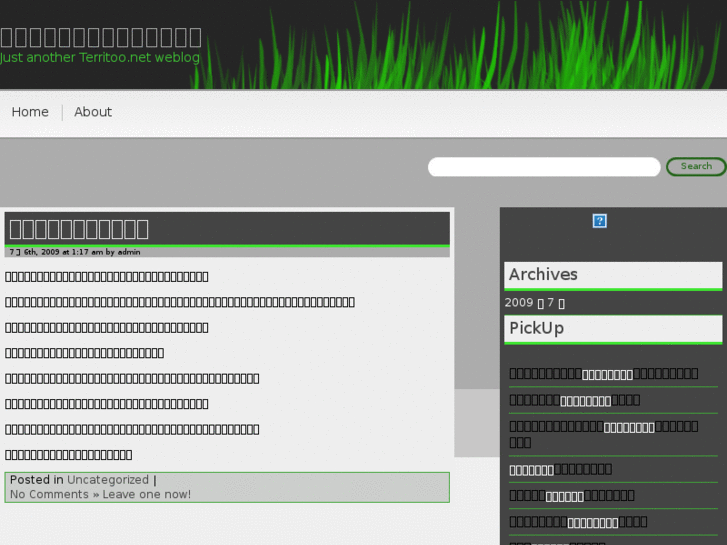Click No Comments » Leave one now! link
The image size is (727, 545).
100,494
